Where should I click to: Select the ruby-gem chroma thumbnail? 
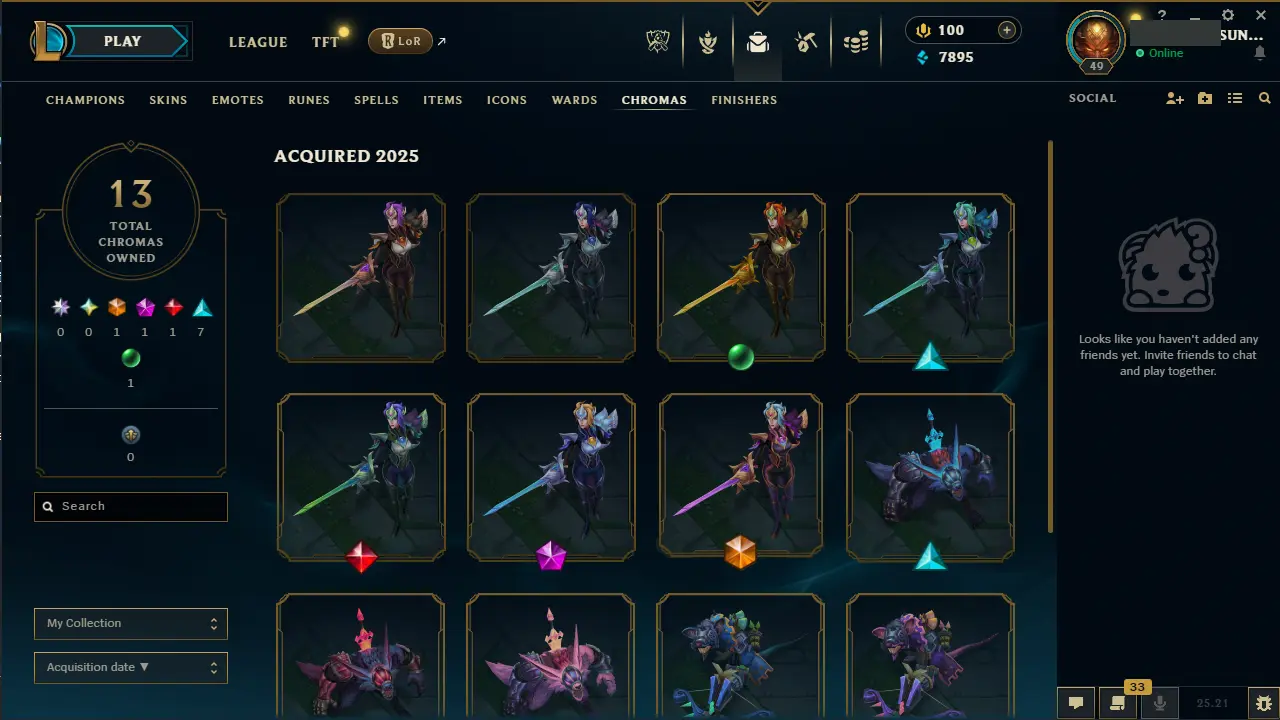coord(361,477)
